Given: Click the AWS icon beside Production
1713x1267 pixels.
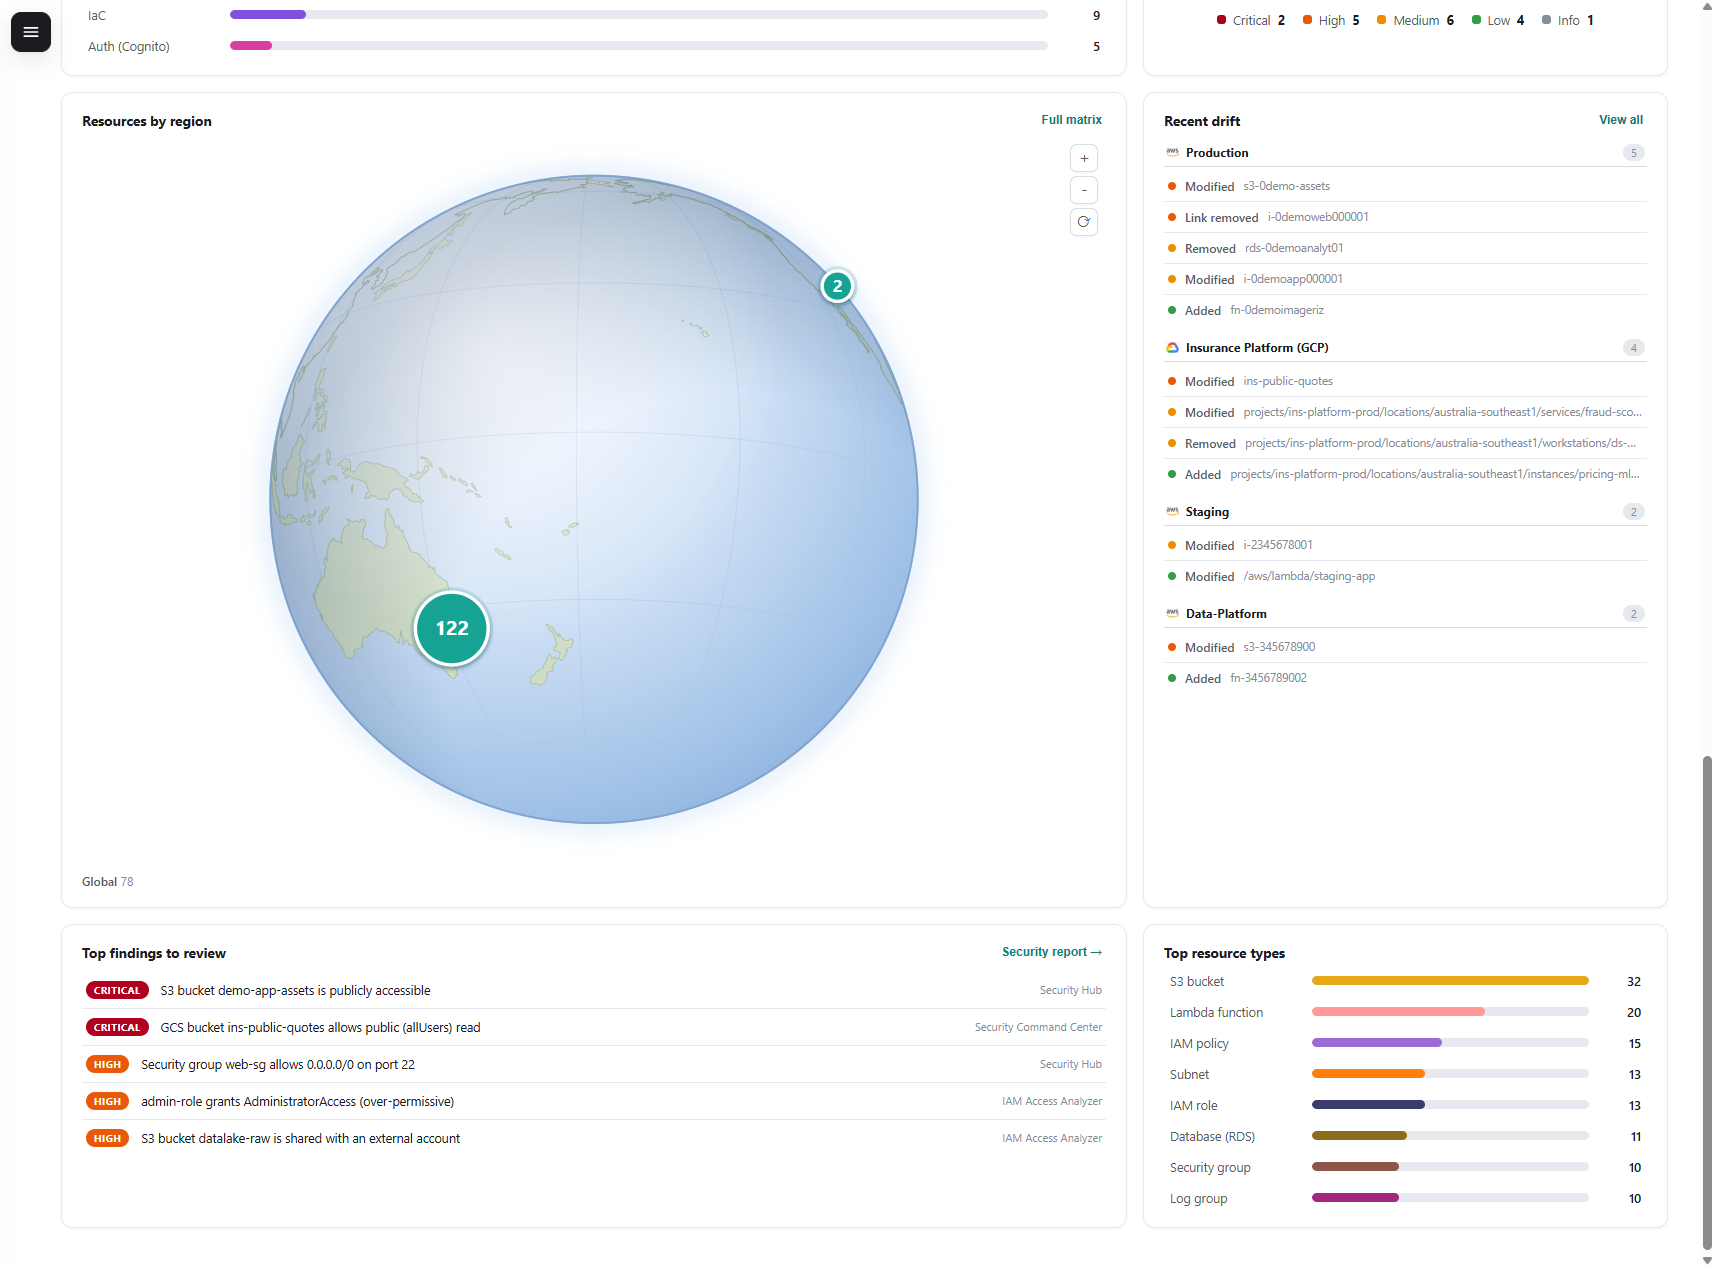Looking at the screenshot, I should pyautogui.click(x=1172, y=153).
